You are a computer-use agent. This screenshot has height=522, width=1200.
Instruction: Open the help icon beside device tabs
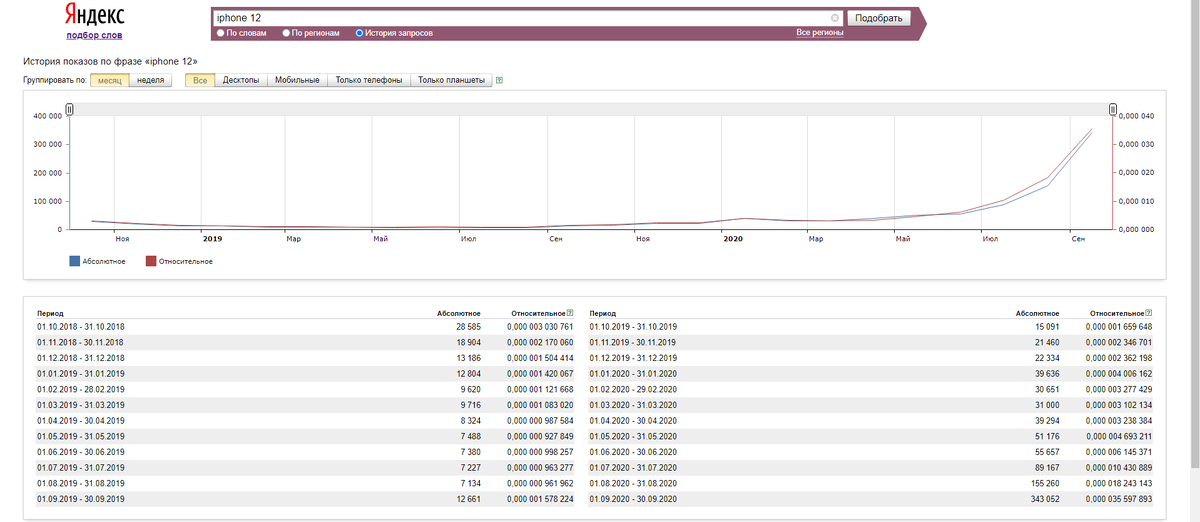[499, 80]
